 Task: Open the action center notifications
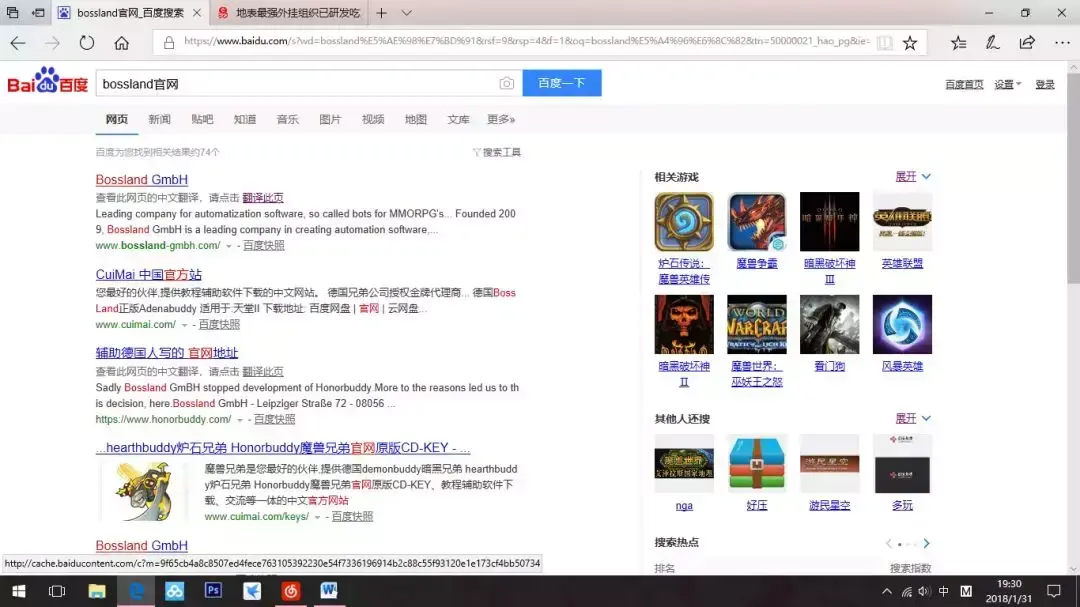1054,591
